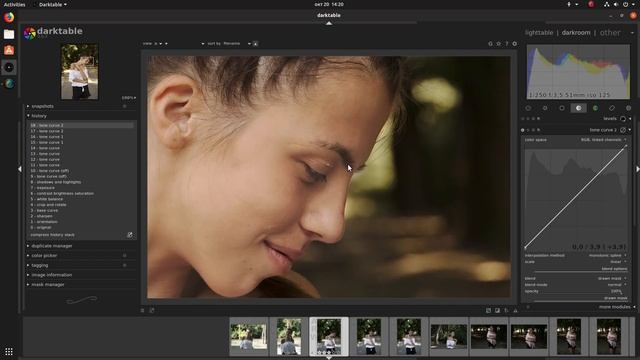
Task: Toggle the sort order button
Action: pos(256,44)
